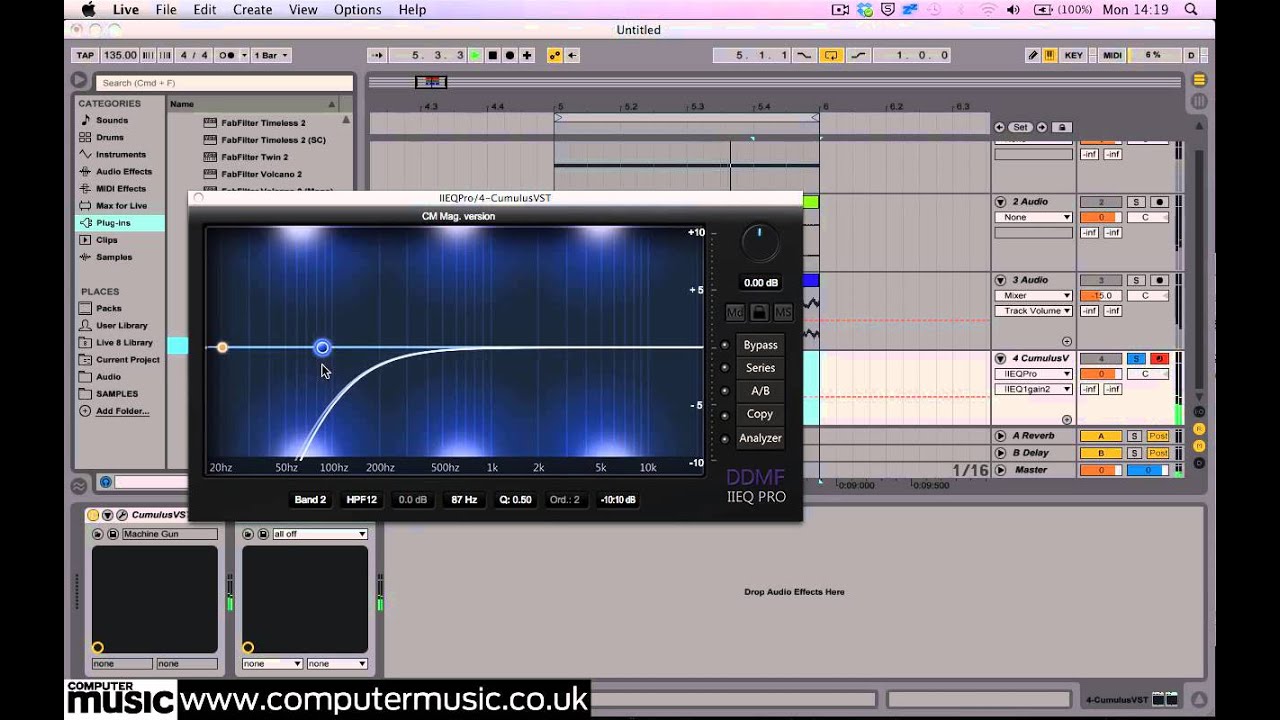Screen dimensions: 1280x720
Task: Click the Bypass button in IIEQ Pro
Action: pos(760,345)
